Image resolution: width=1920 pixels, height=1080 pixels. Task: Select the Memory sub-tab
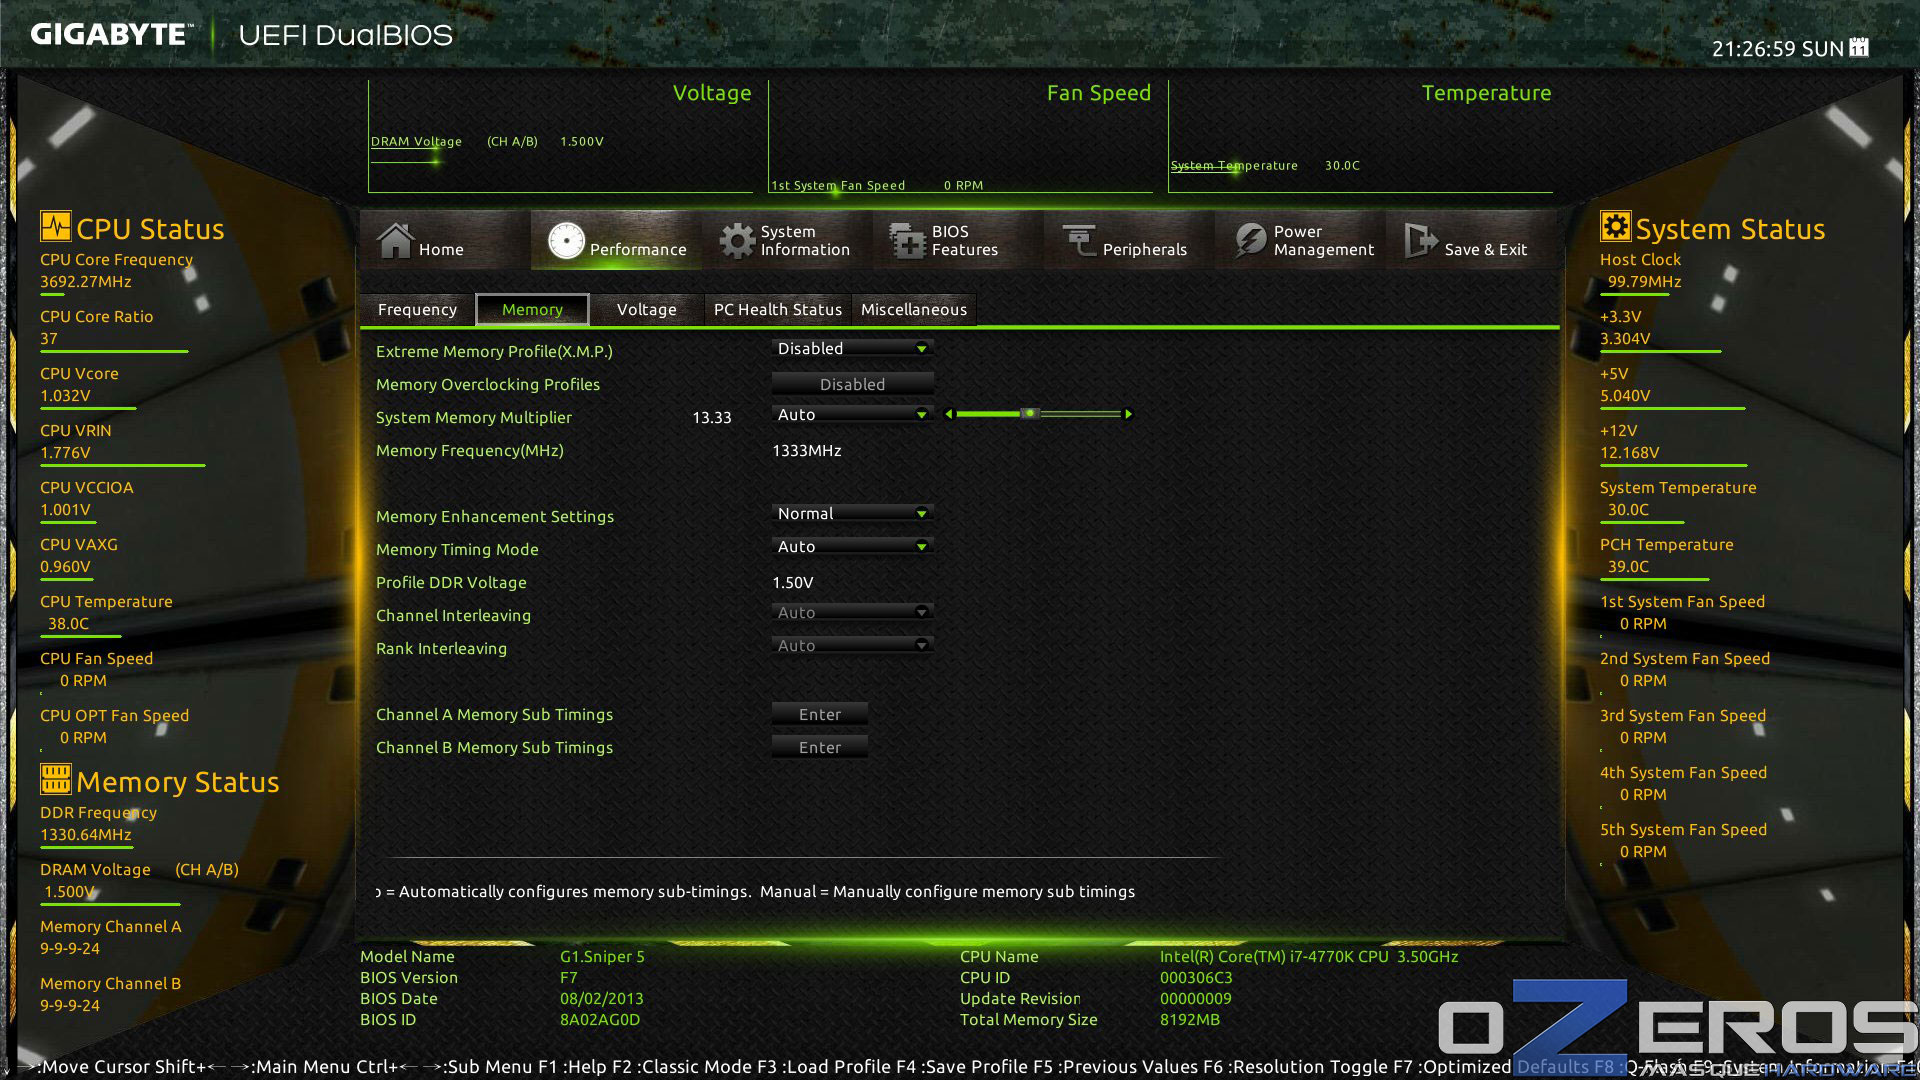coord(532,310)
